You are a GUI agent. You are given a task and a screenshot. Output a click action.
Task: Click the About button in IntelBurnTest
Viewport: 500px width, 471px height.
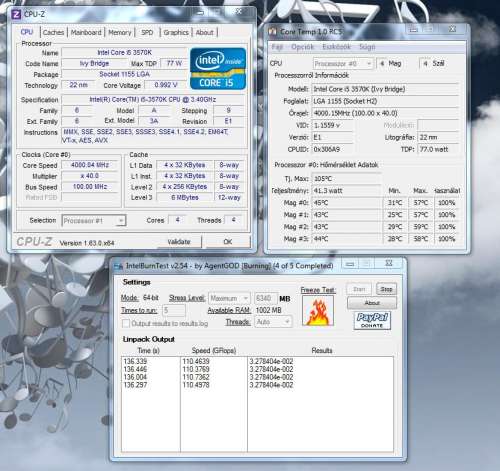(372, 303)
